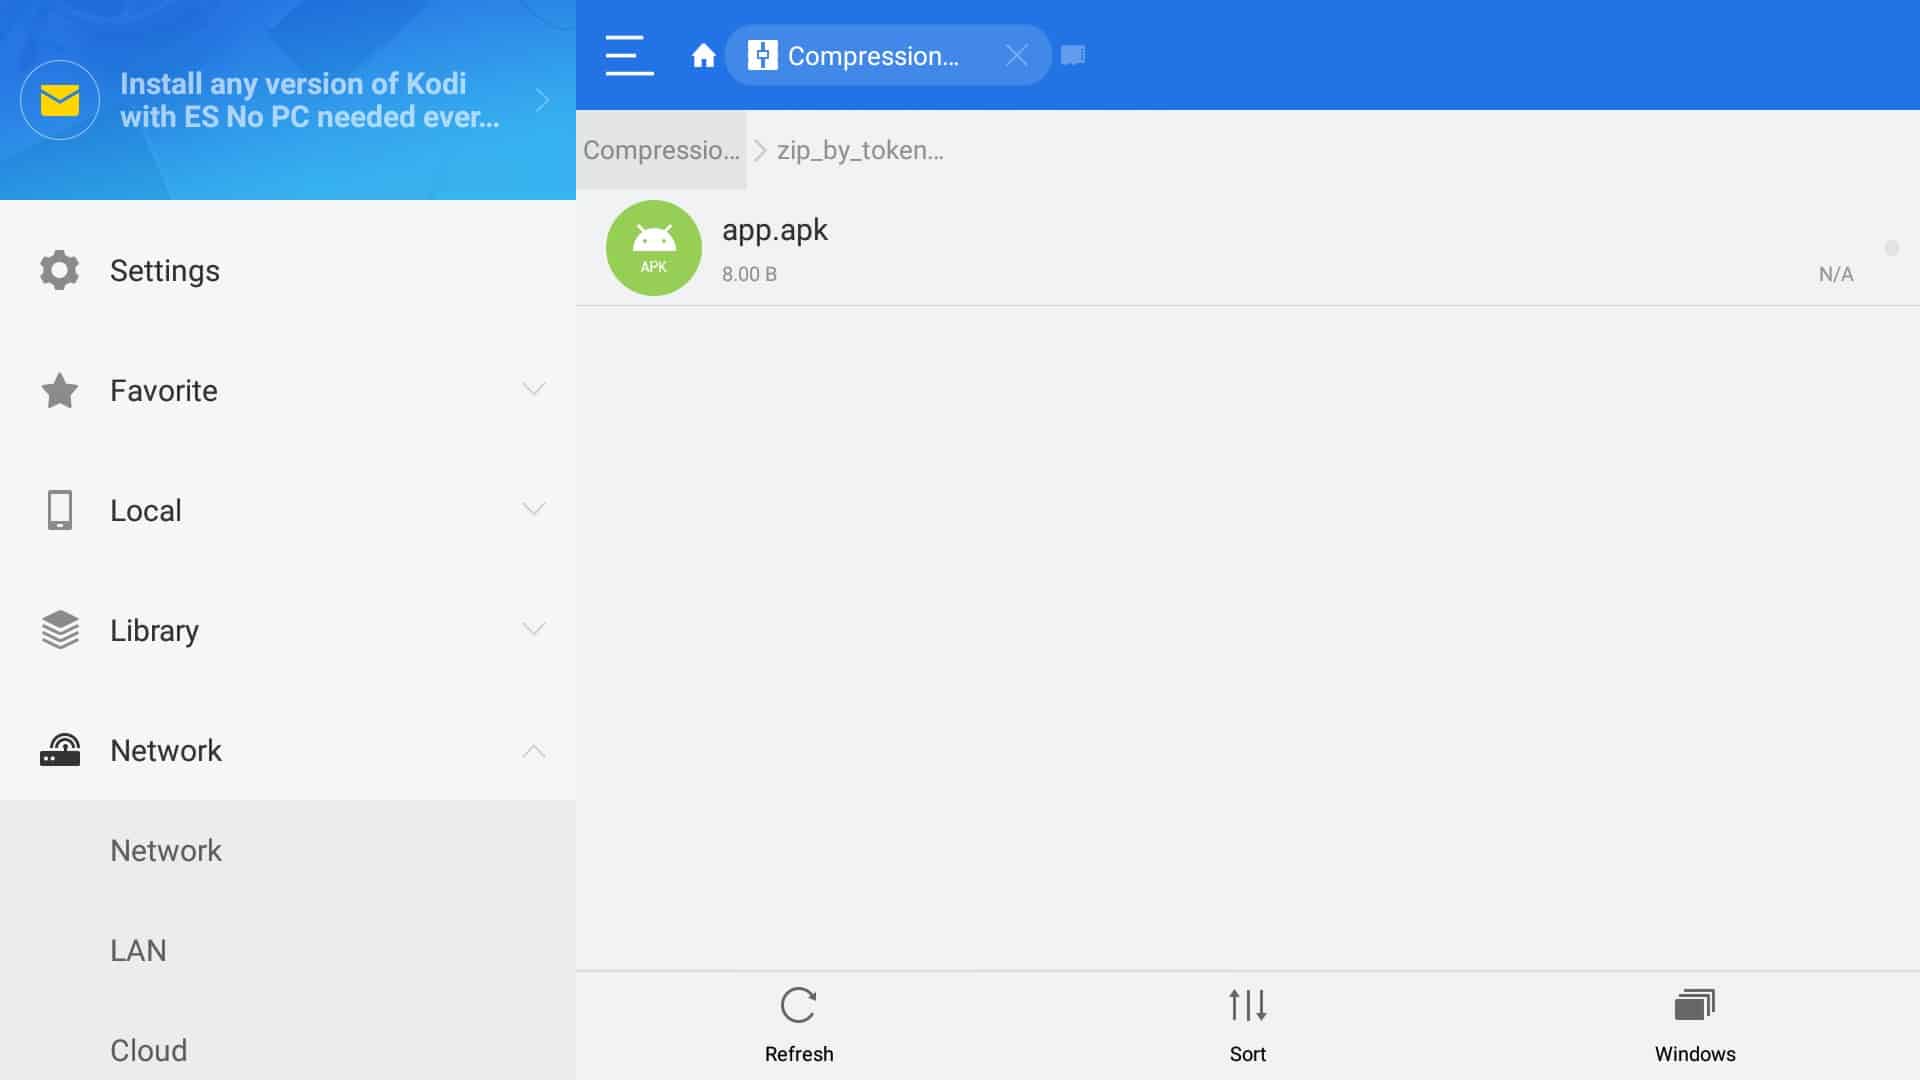Open Settings from sidebar
Screen dimensions: 1920x1080
tap(165, 270)
